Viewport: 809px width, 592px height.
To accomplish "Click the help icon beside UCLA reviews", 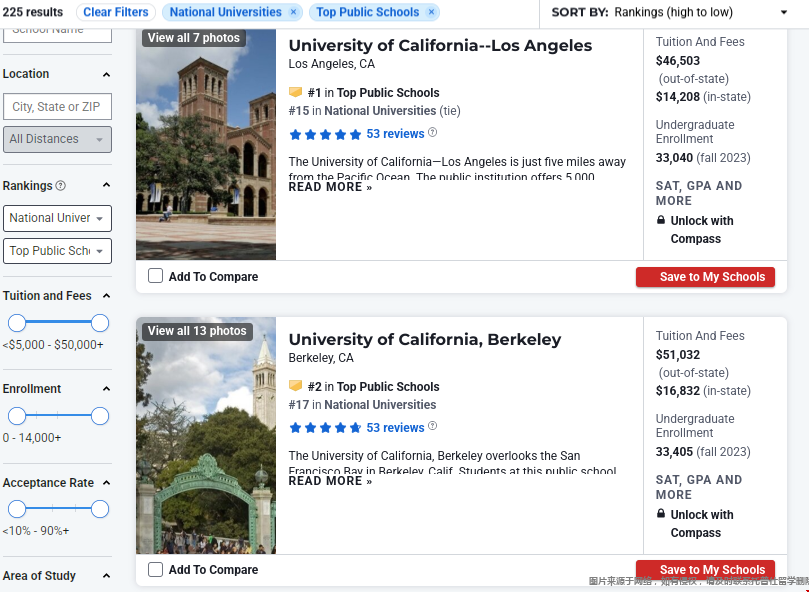I will pos(432,133).
